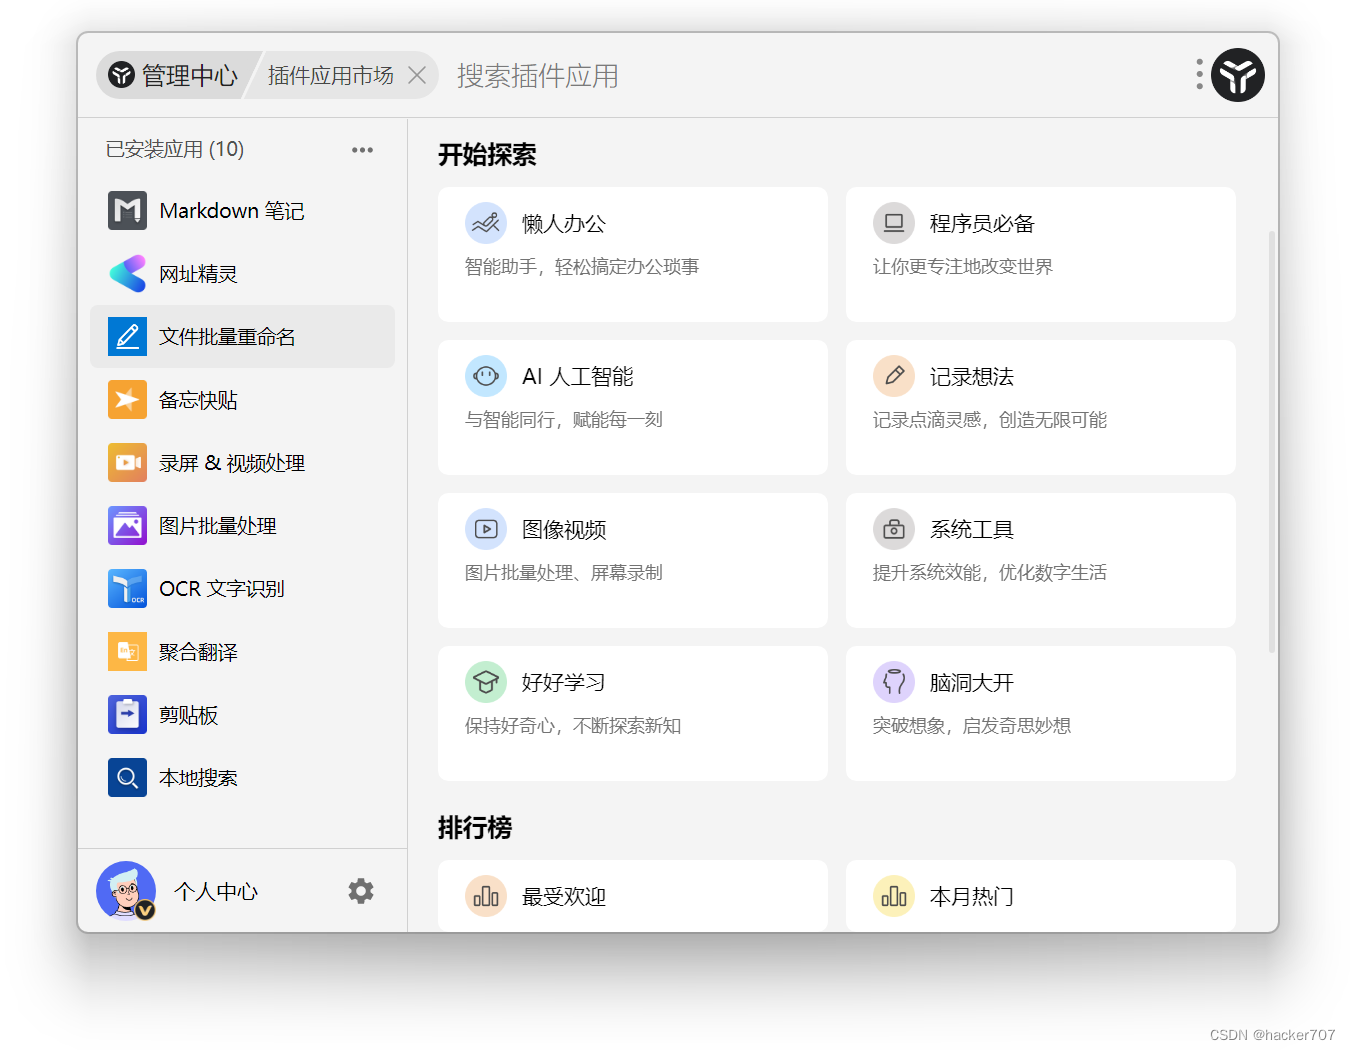Select the 图片批量处理 plugin

click(218, 525)
